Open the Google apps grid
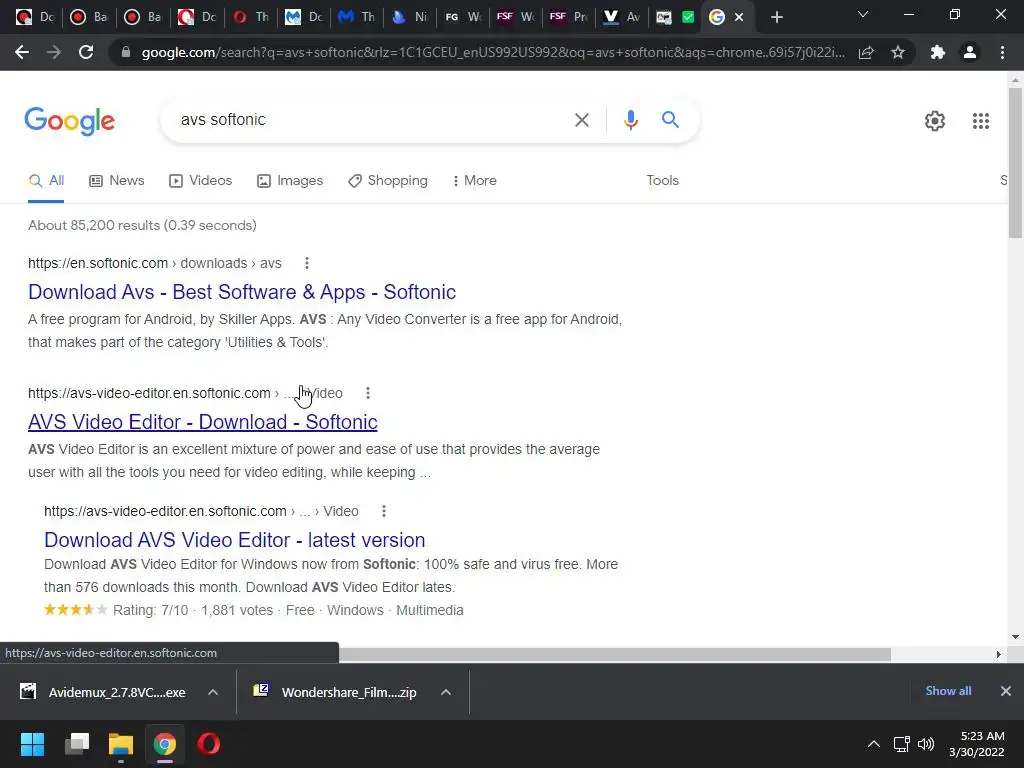This screenshot has height=768, width=1024. coord(980,121)
